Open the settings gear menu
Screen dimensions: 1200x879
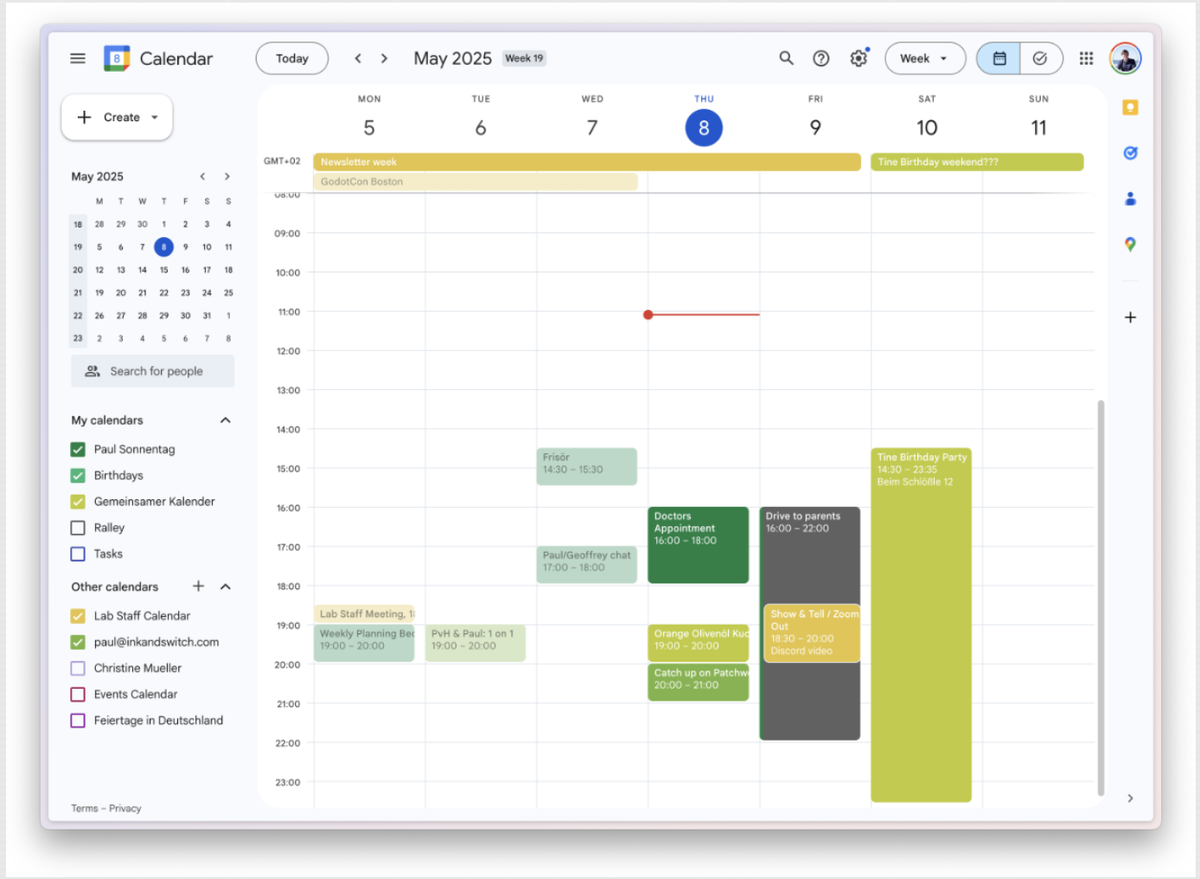point(858,58)
